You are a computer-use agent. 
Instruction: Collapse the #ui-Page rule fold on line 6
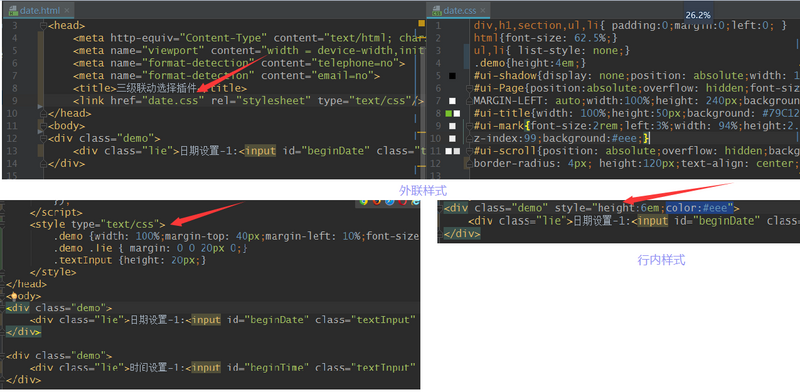tap(468, 88)
